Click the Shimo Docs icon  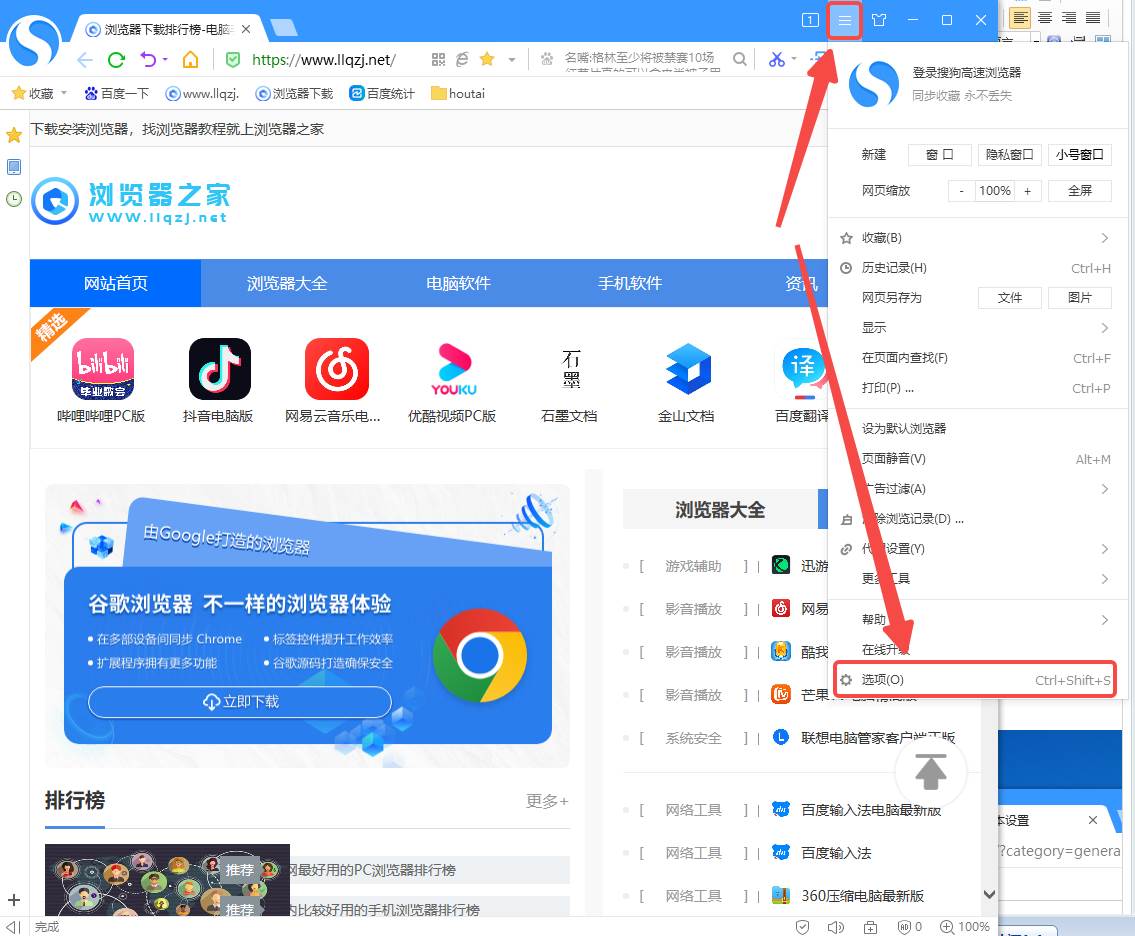[571, 369]
